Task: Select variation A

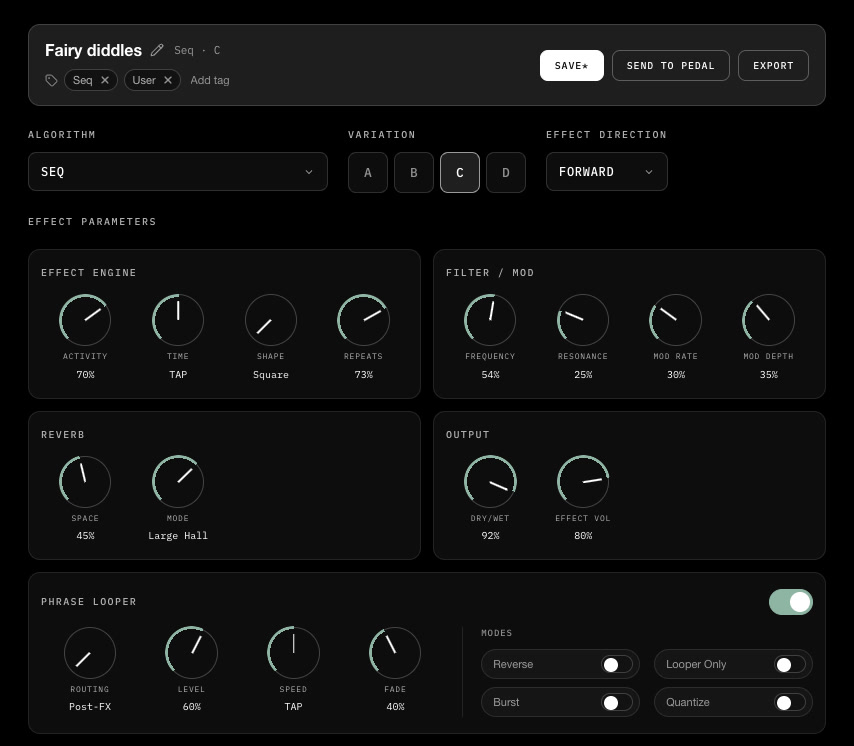Action: coord(368,173)
